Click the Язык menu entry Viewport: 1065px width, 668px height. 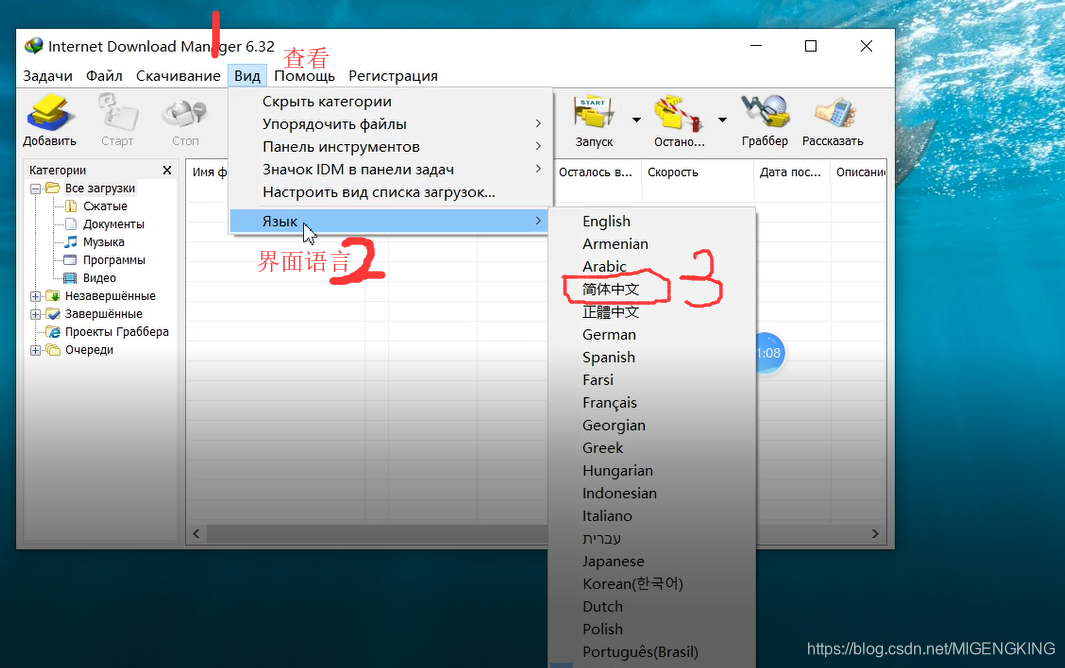pyautogui.click(x=391, y=221)
